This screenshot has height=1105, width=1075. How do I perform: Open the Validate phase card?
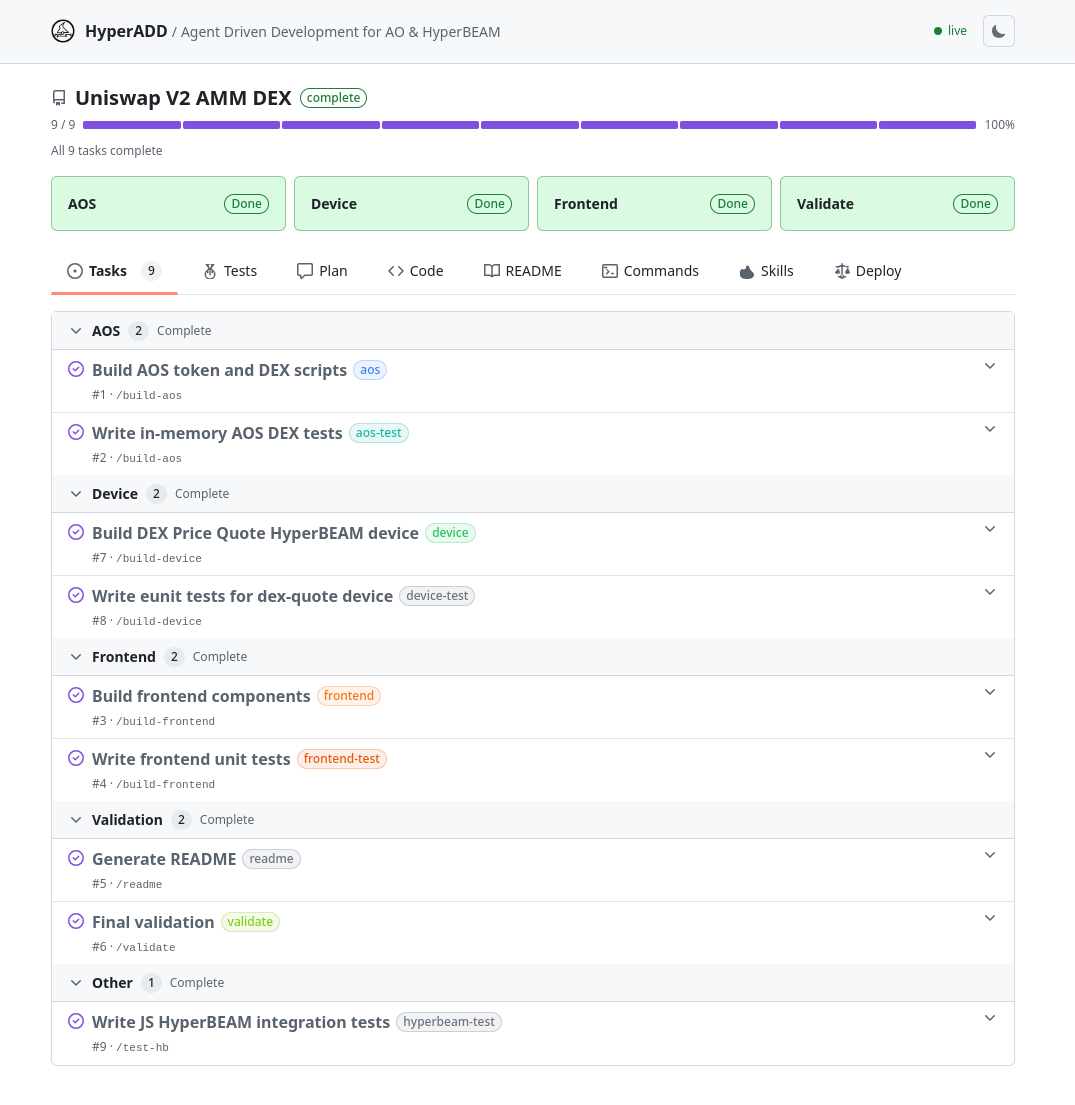point(896,204)
